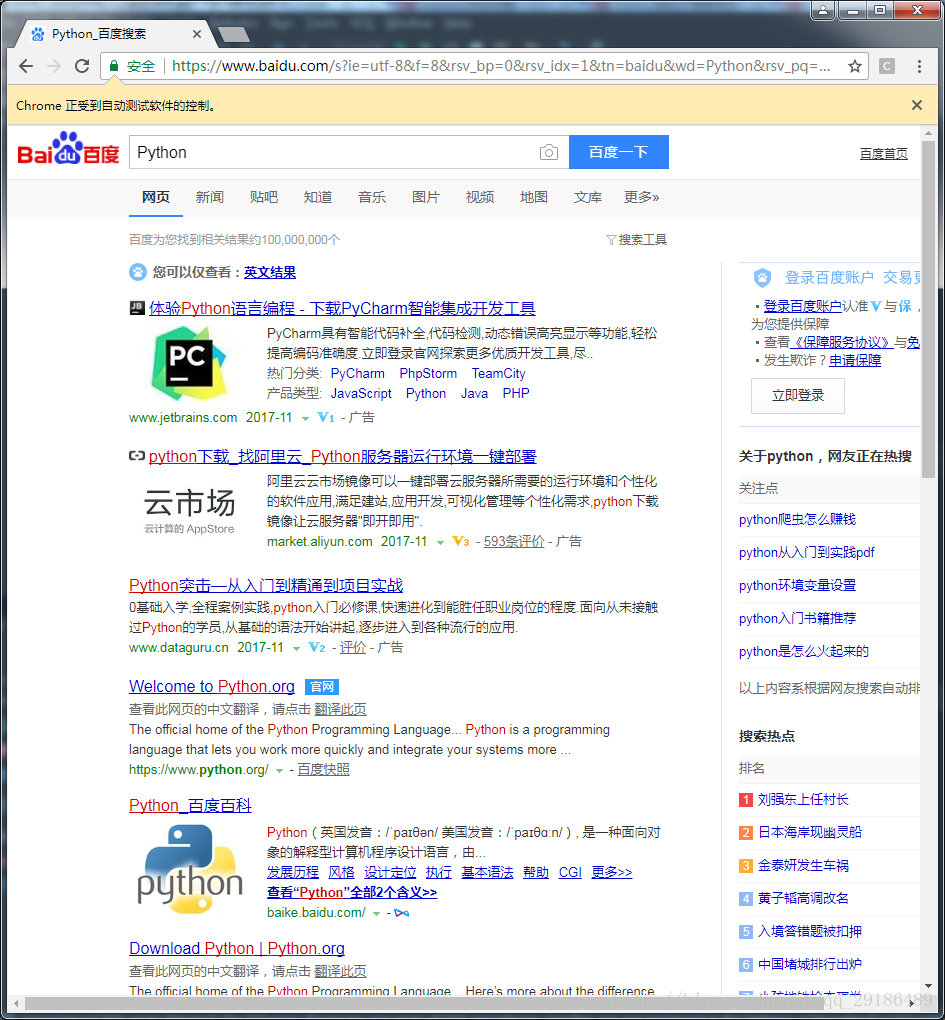Click the 百度一下 search button
The width and height of the screenshot is (945, 1020).
(619, 152)
